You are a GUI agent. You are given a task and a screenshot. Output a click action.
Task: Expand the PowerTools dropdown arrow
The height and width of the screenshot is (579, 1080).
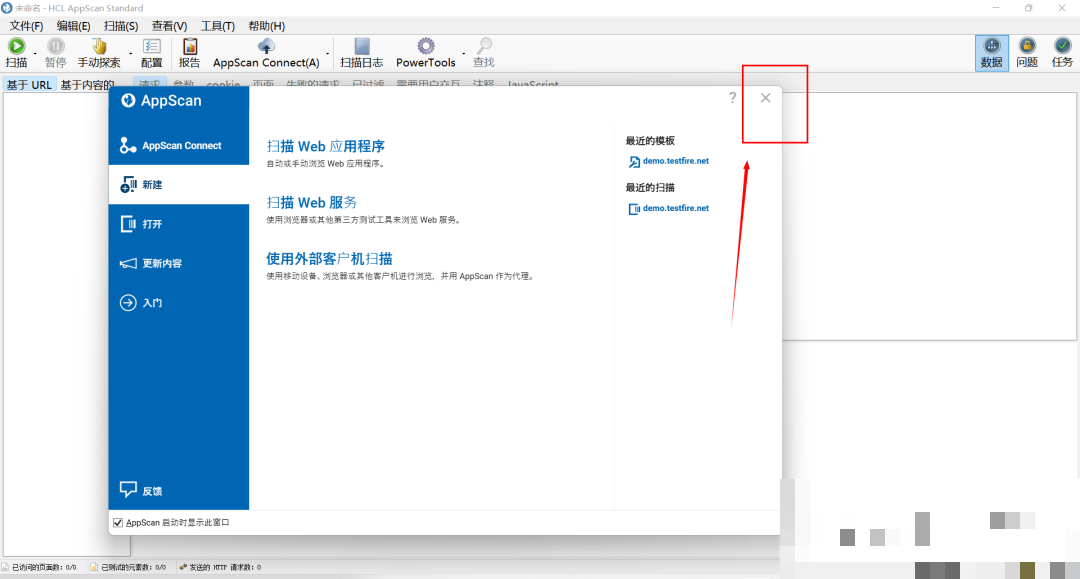coord(464,53)
